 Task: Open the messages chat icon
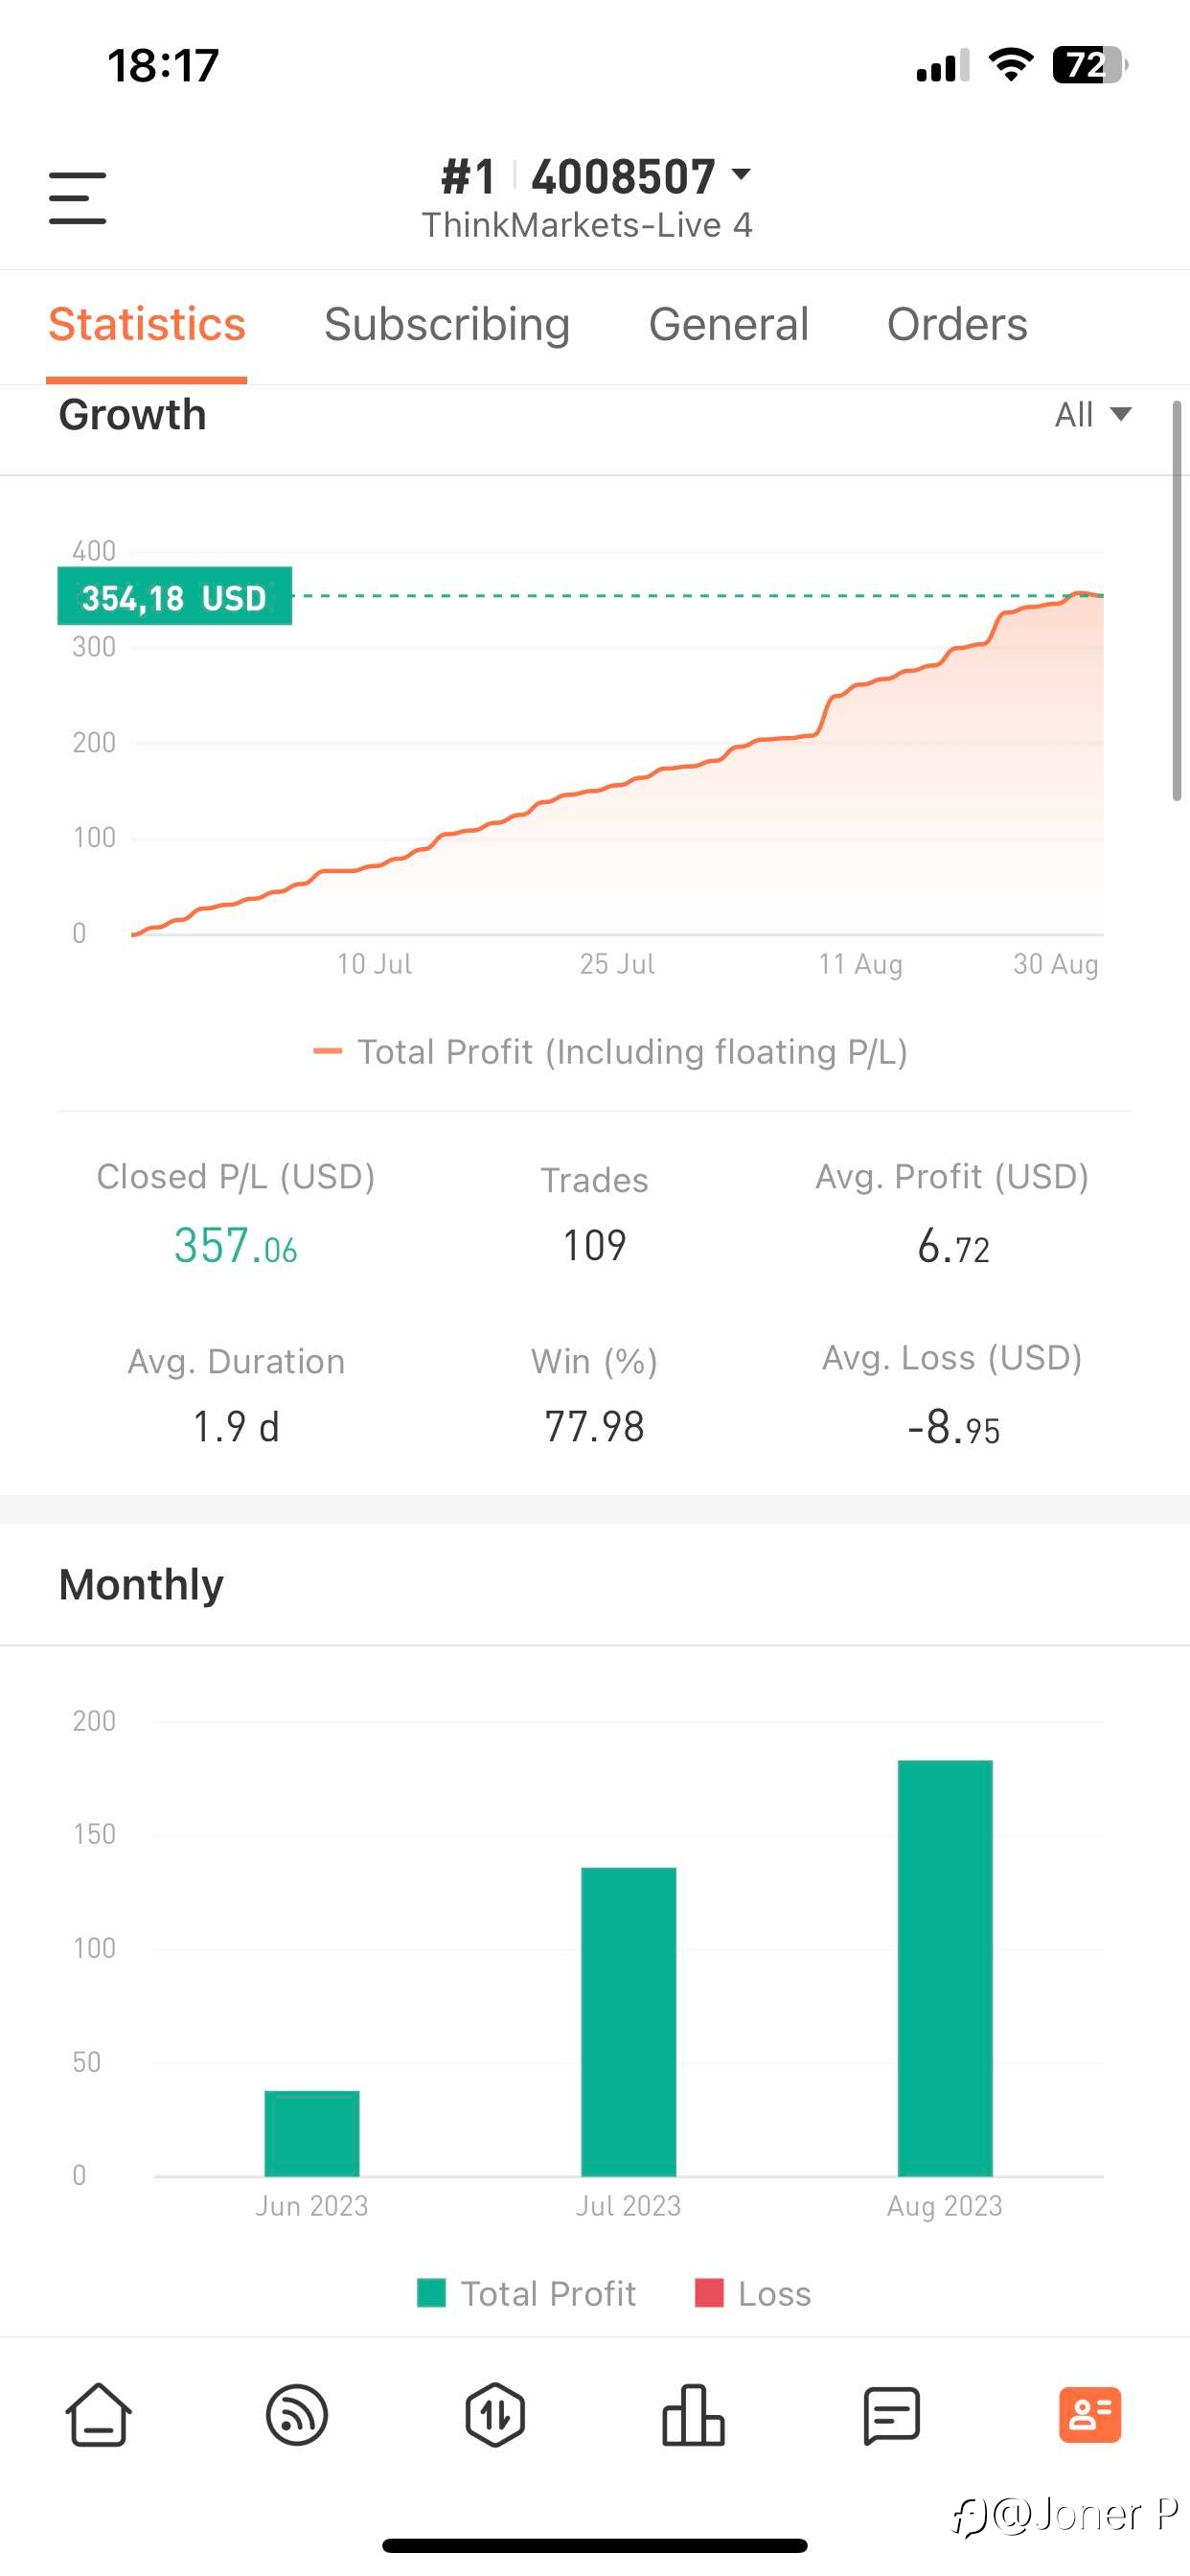891,2415
